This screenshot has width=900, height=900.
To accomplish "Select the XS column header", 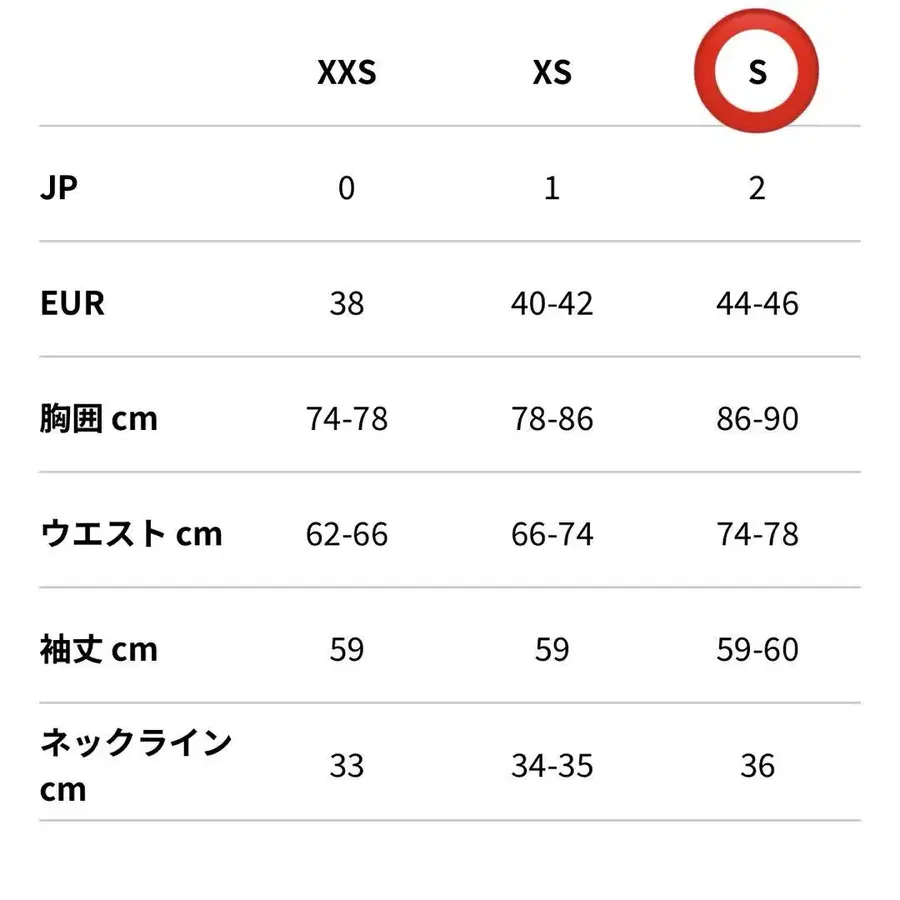I will coord(551,73).
